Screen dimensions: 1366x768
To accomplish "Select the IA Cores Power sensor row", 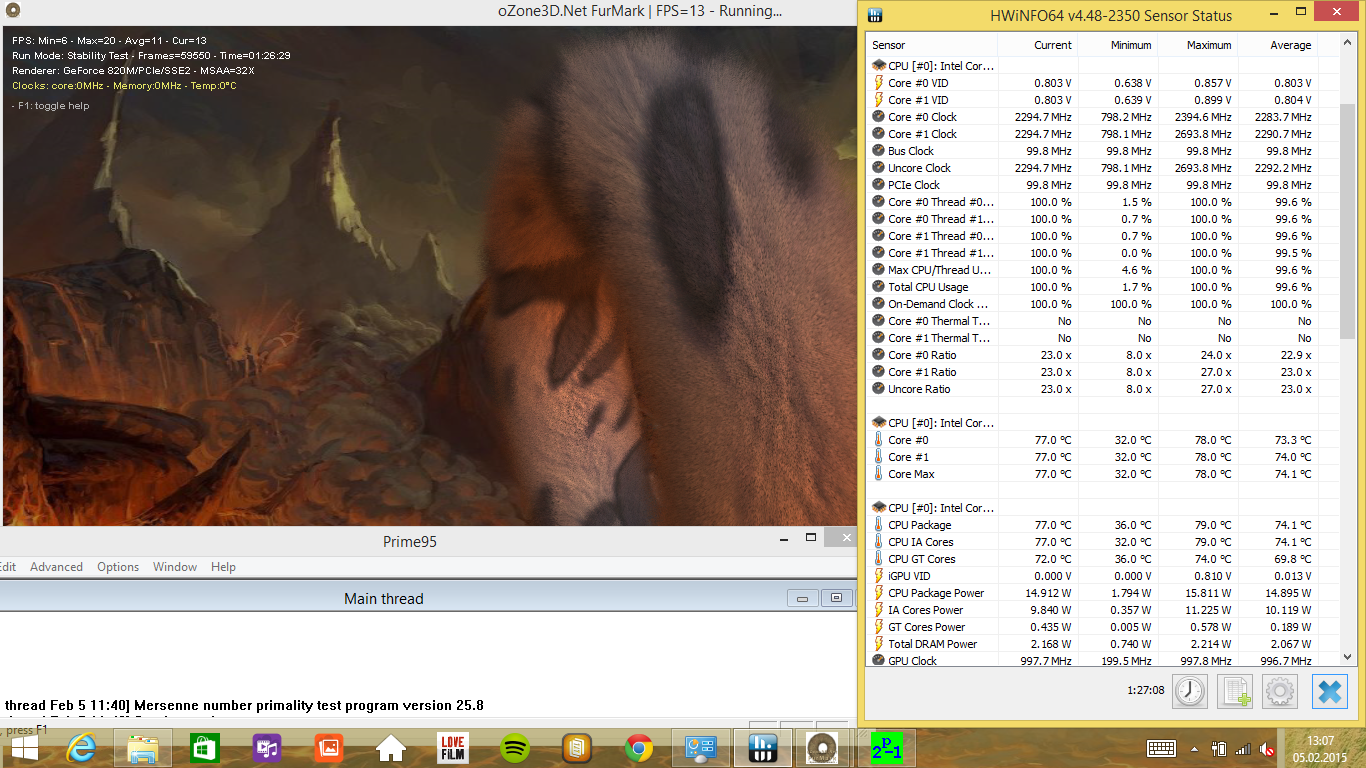I will [x=1092, y=610].
